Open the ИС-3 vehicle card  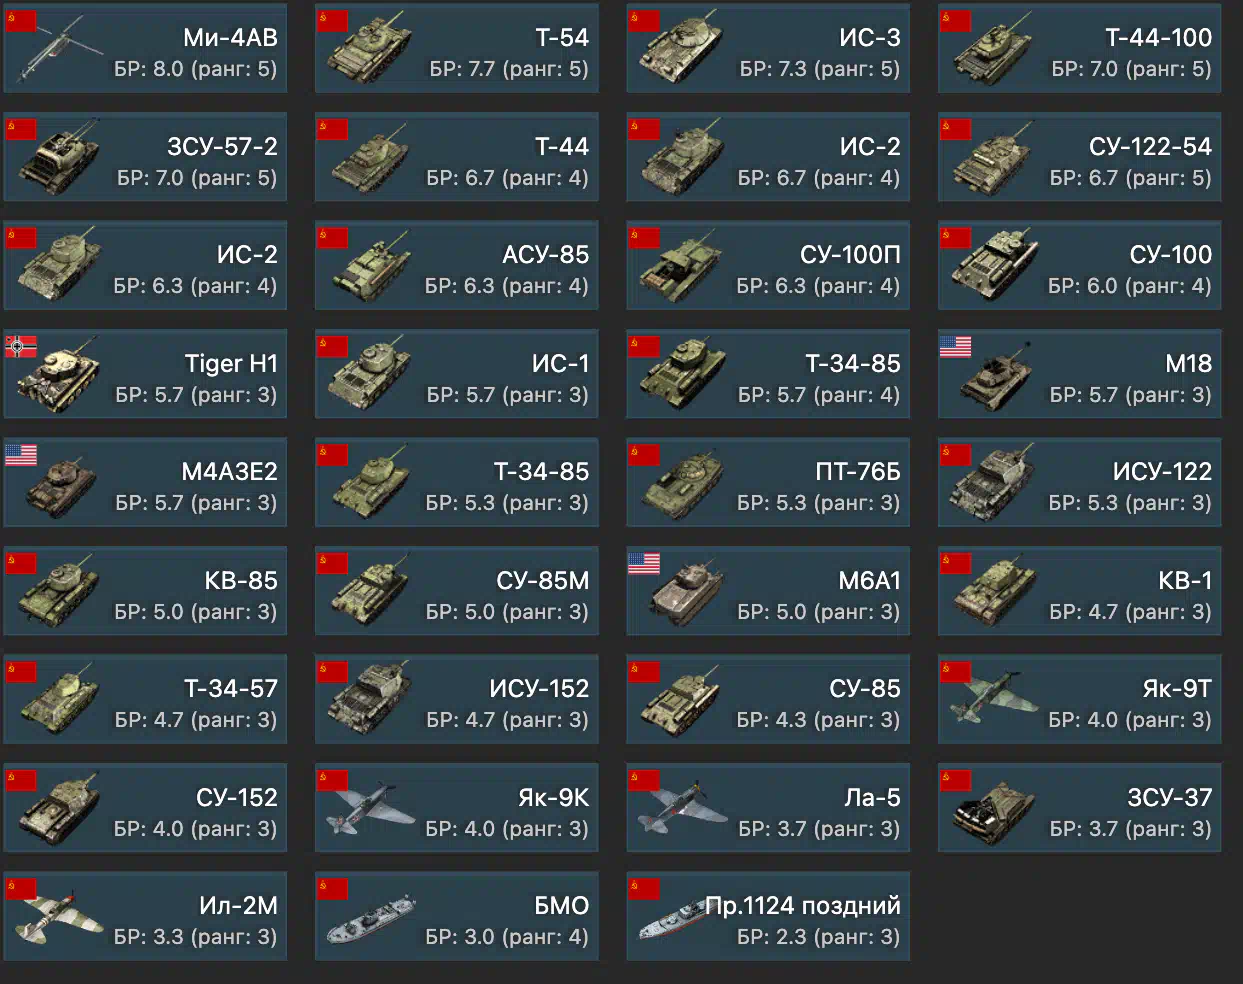point(768,48)
